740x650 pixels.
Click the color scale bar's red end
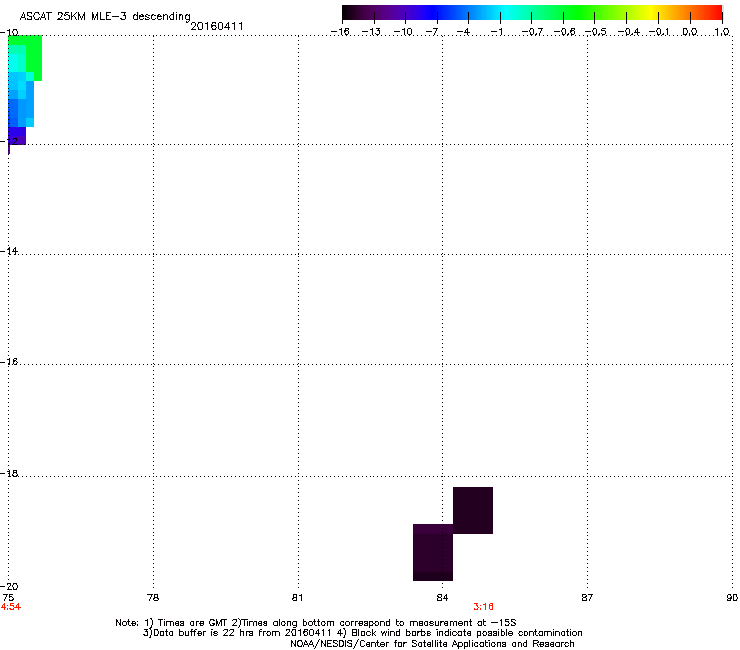pos(715,13)
